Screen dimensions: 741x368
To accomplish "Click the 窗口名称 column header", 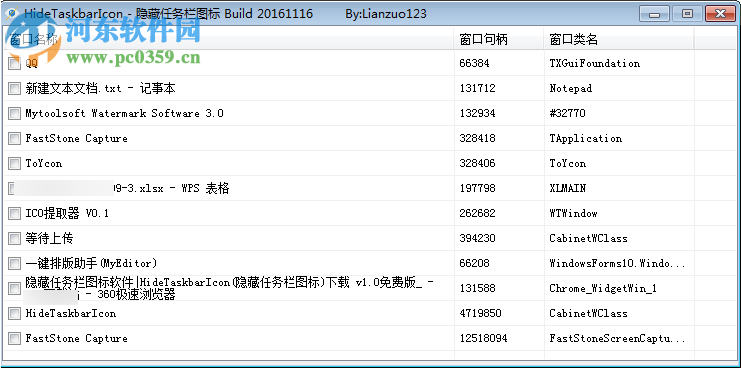I will click(x=229, y=40).
